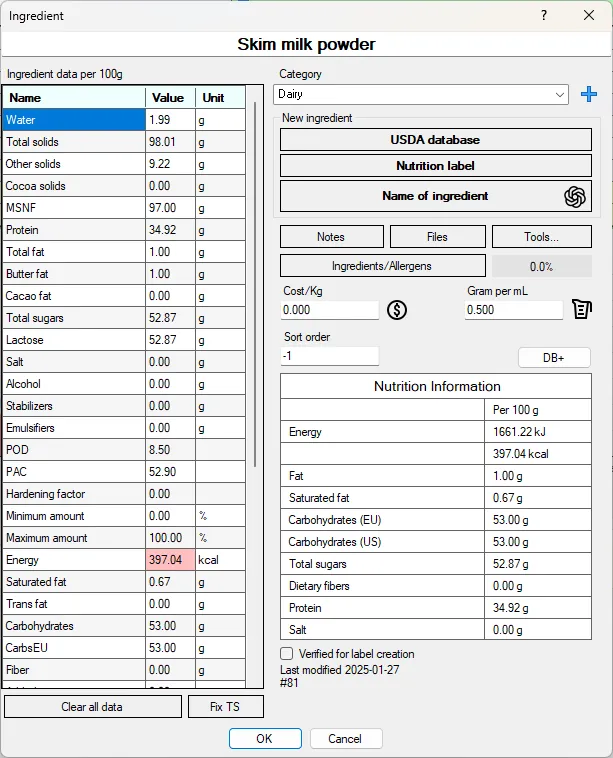Click the Cost/Kg input field
613x758 pixels.
click(x=330, y=310)
